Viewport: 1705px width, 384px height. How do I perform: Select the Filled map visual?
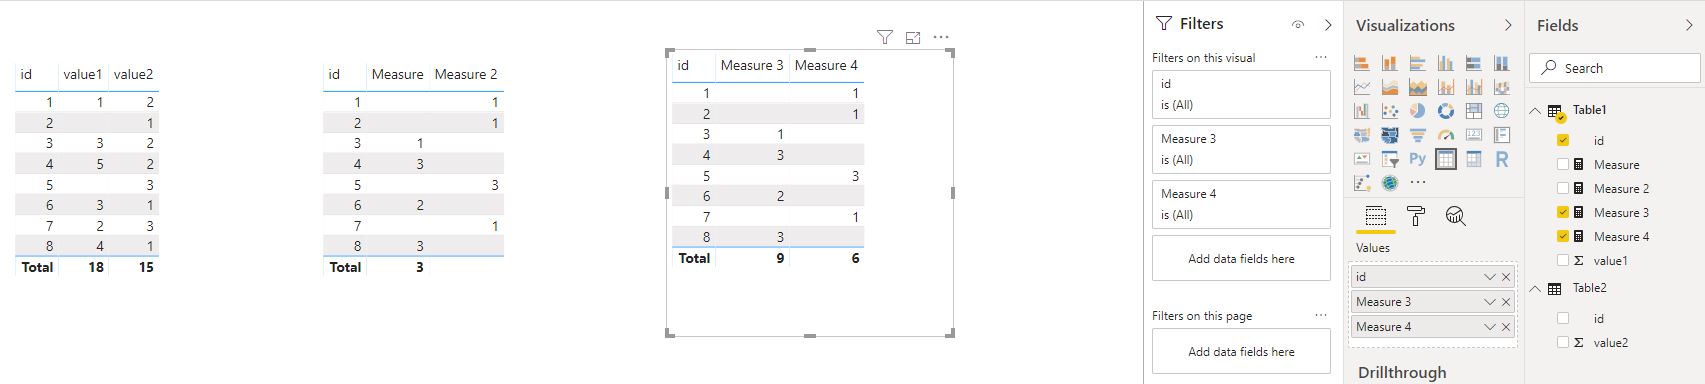coord(1362,135)
